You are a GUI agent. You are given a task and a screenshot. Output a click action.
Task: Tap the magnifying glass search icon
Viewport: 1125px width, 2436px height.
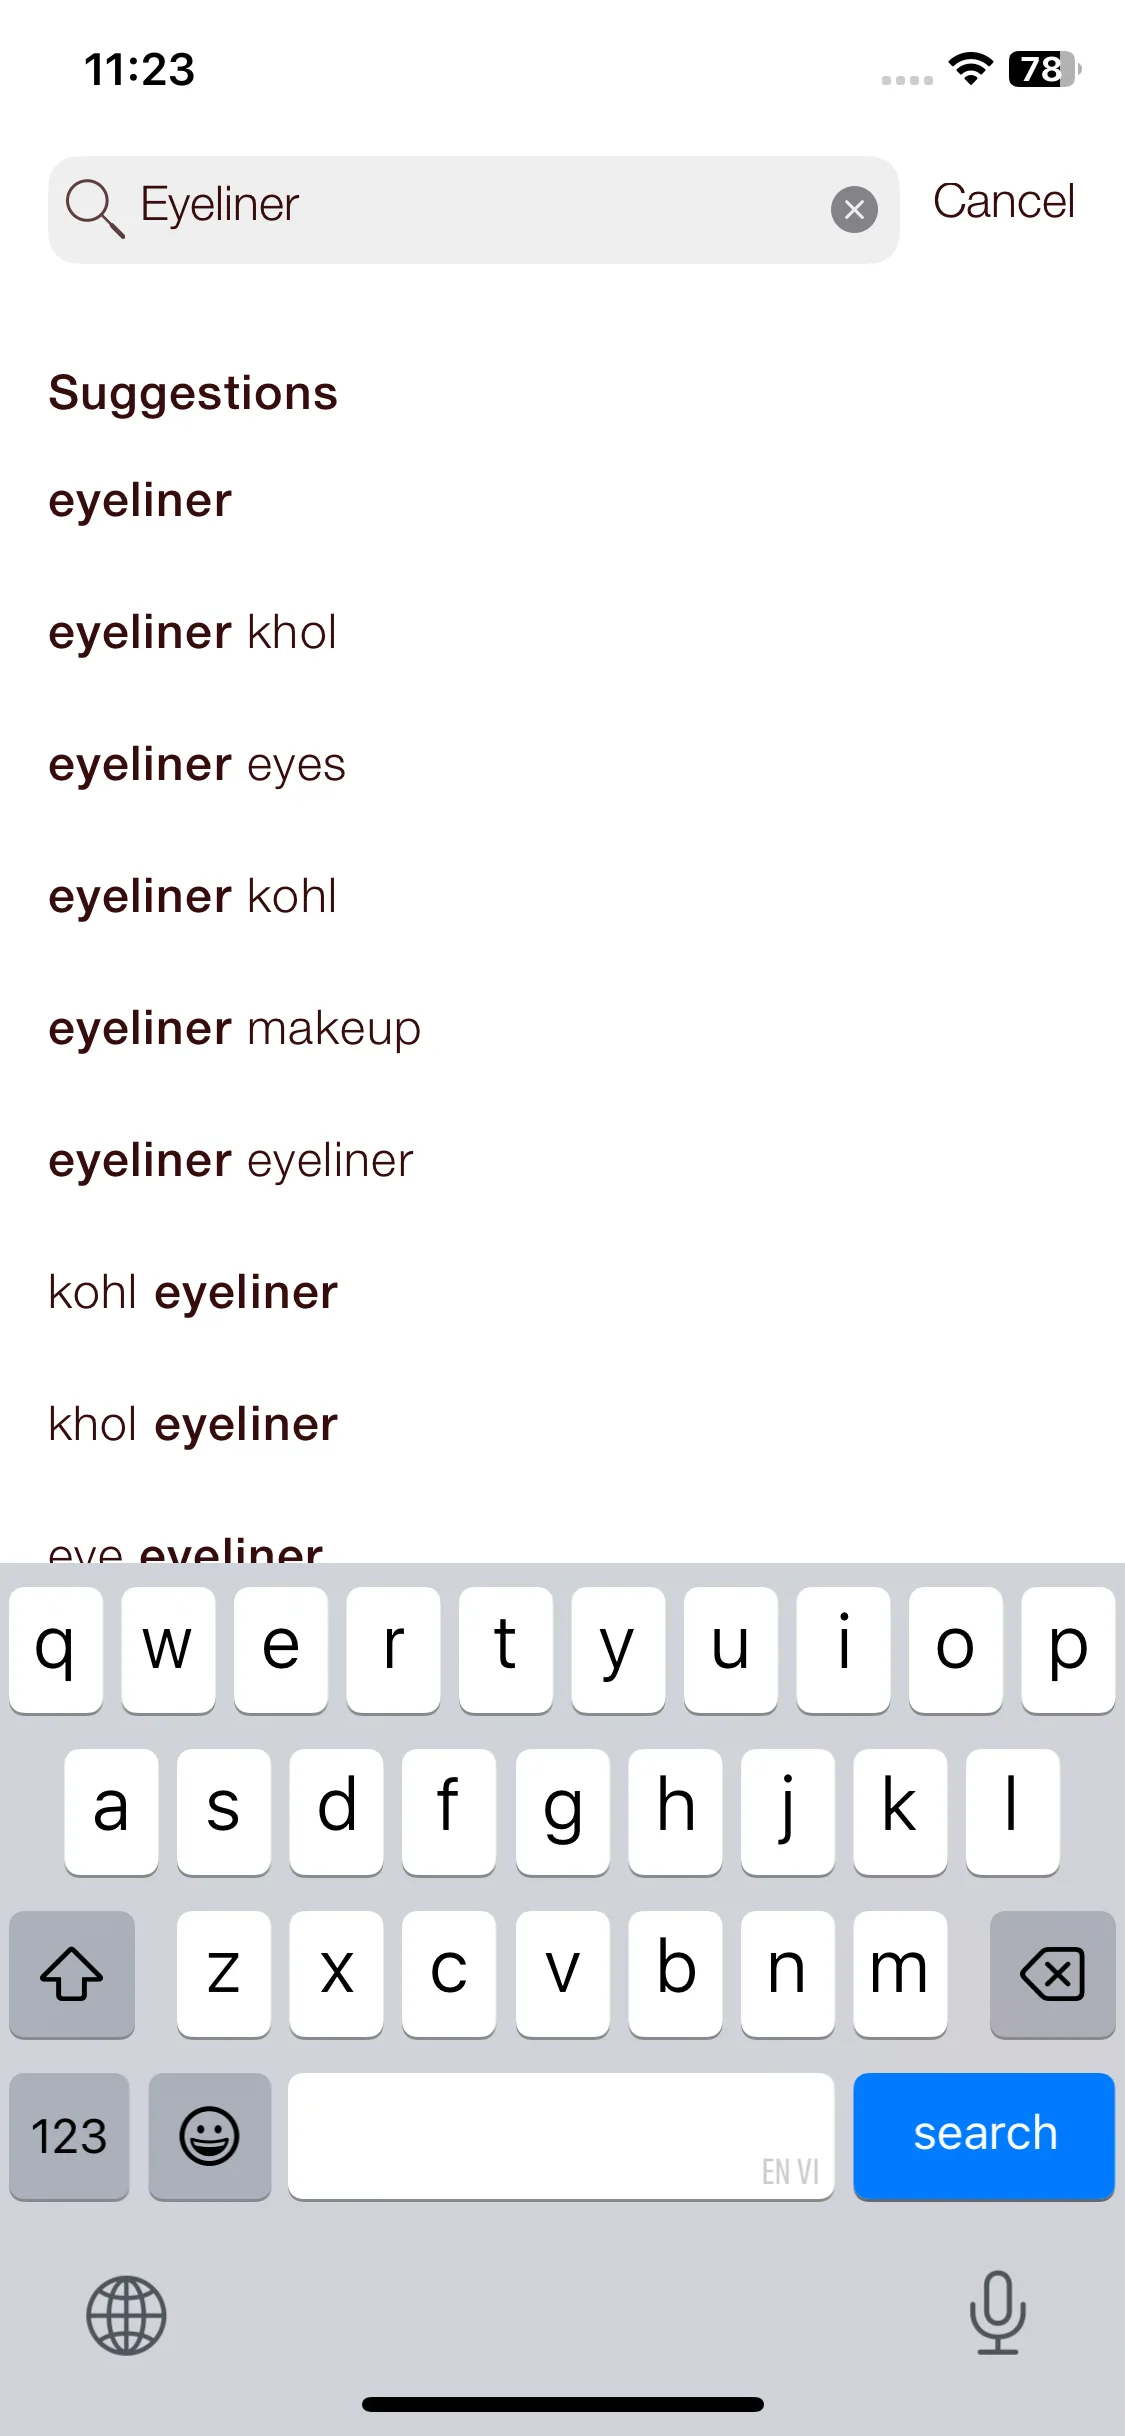pyautogui.click(x=95, y=208)
